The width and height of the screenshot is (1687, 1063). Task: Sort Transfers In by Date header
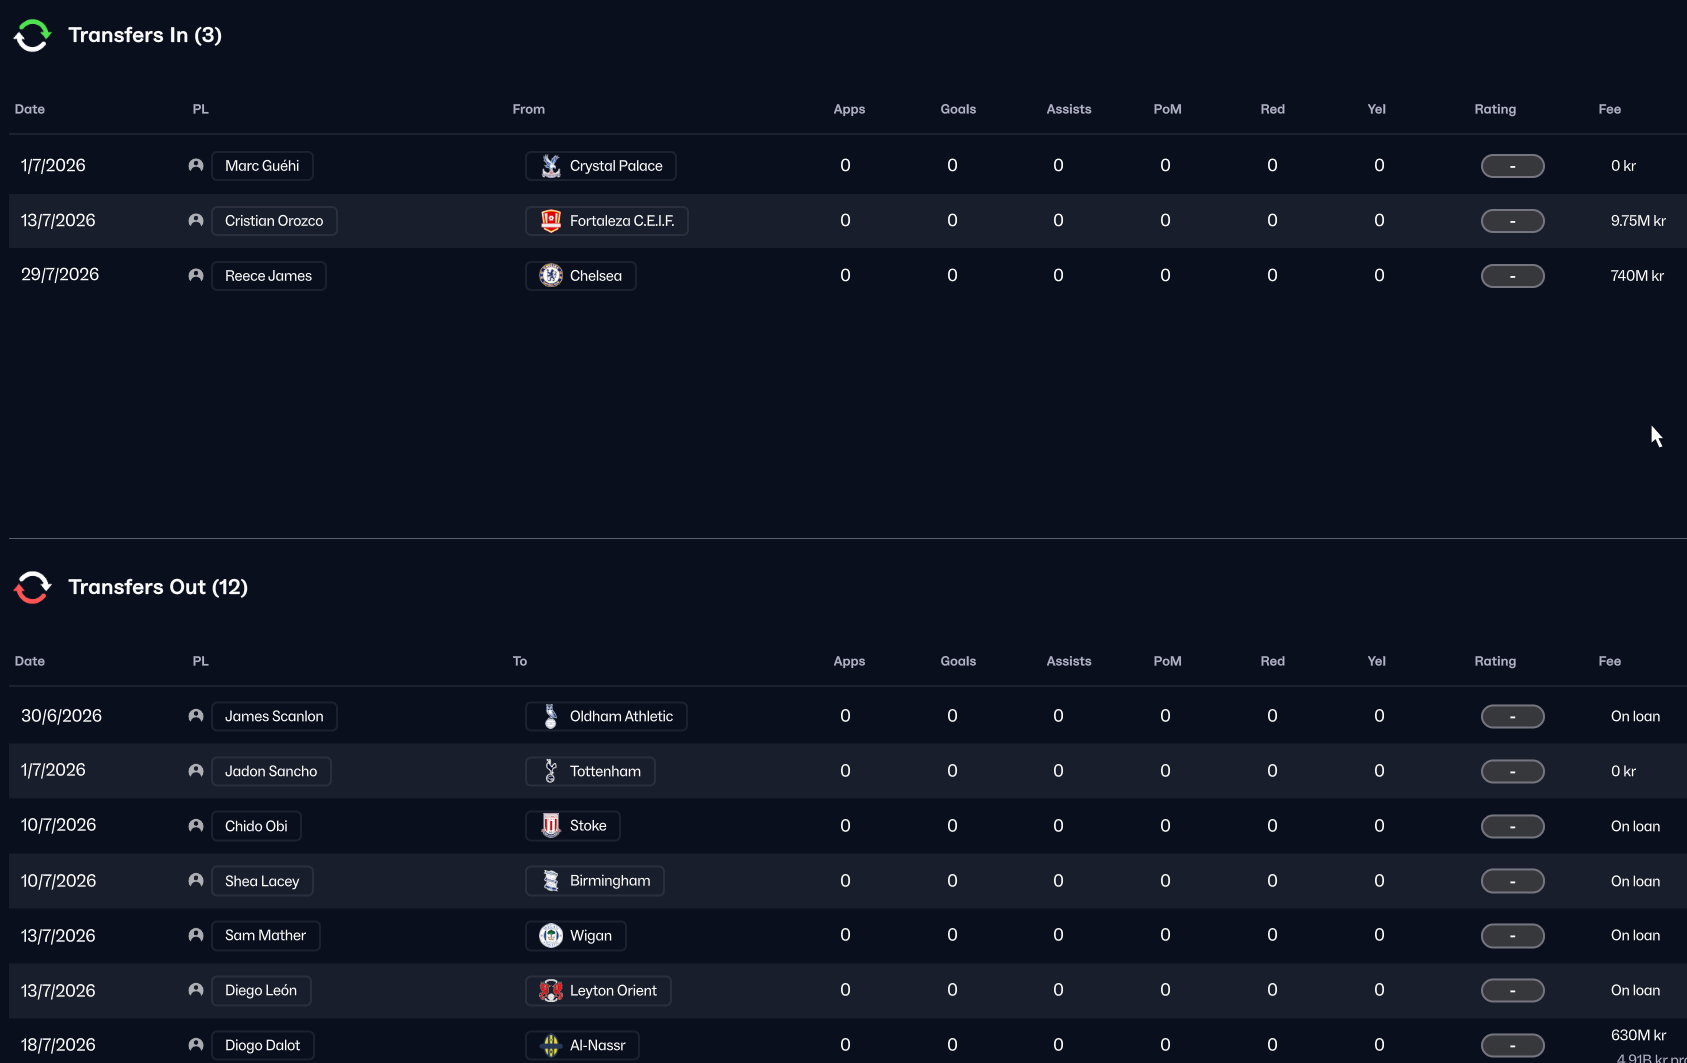tap(30, 109)
